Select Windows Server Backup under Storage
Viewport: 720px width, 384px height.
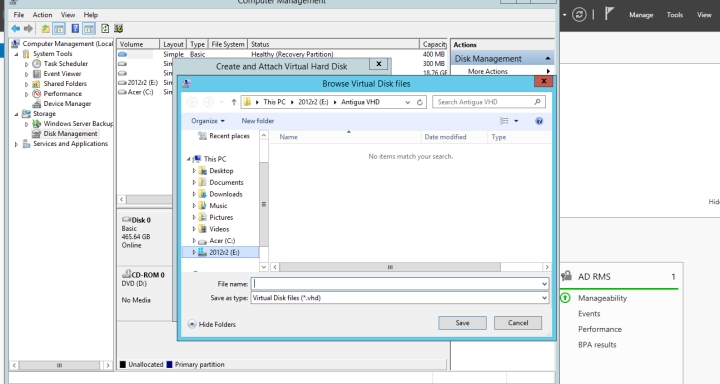(x=78, y=124)
